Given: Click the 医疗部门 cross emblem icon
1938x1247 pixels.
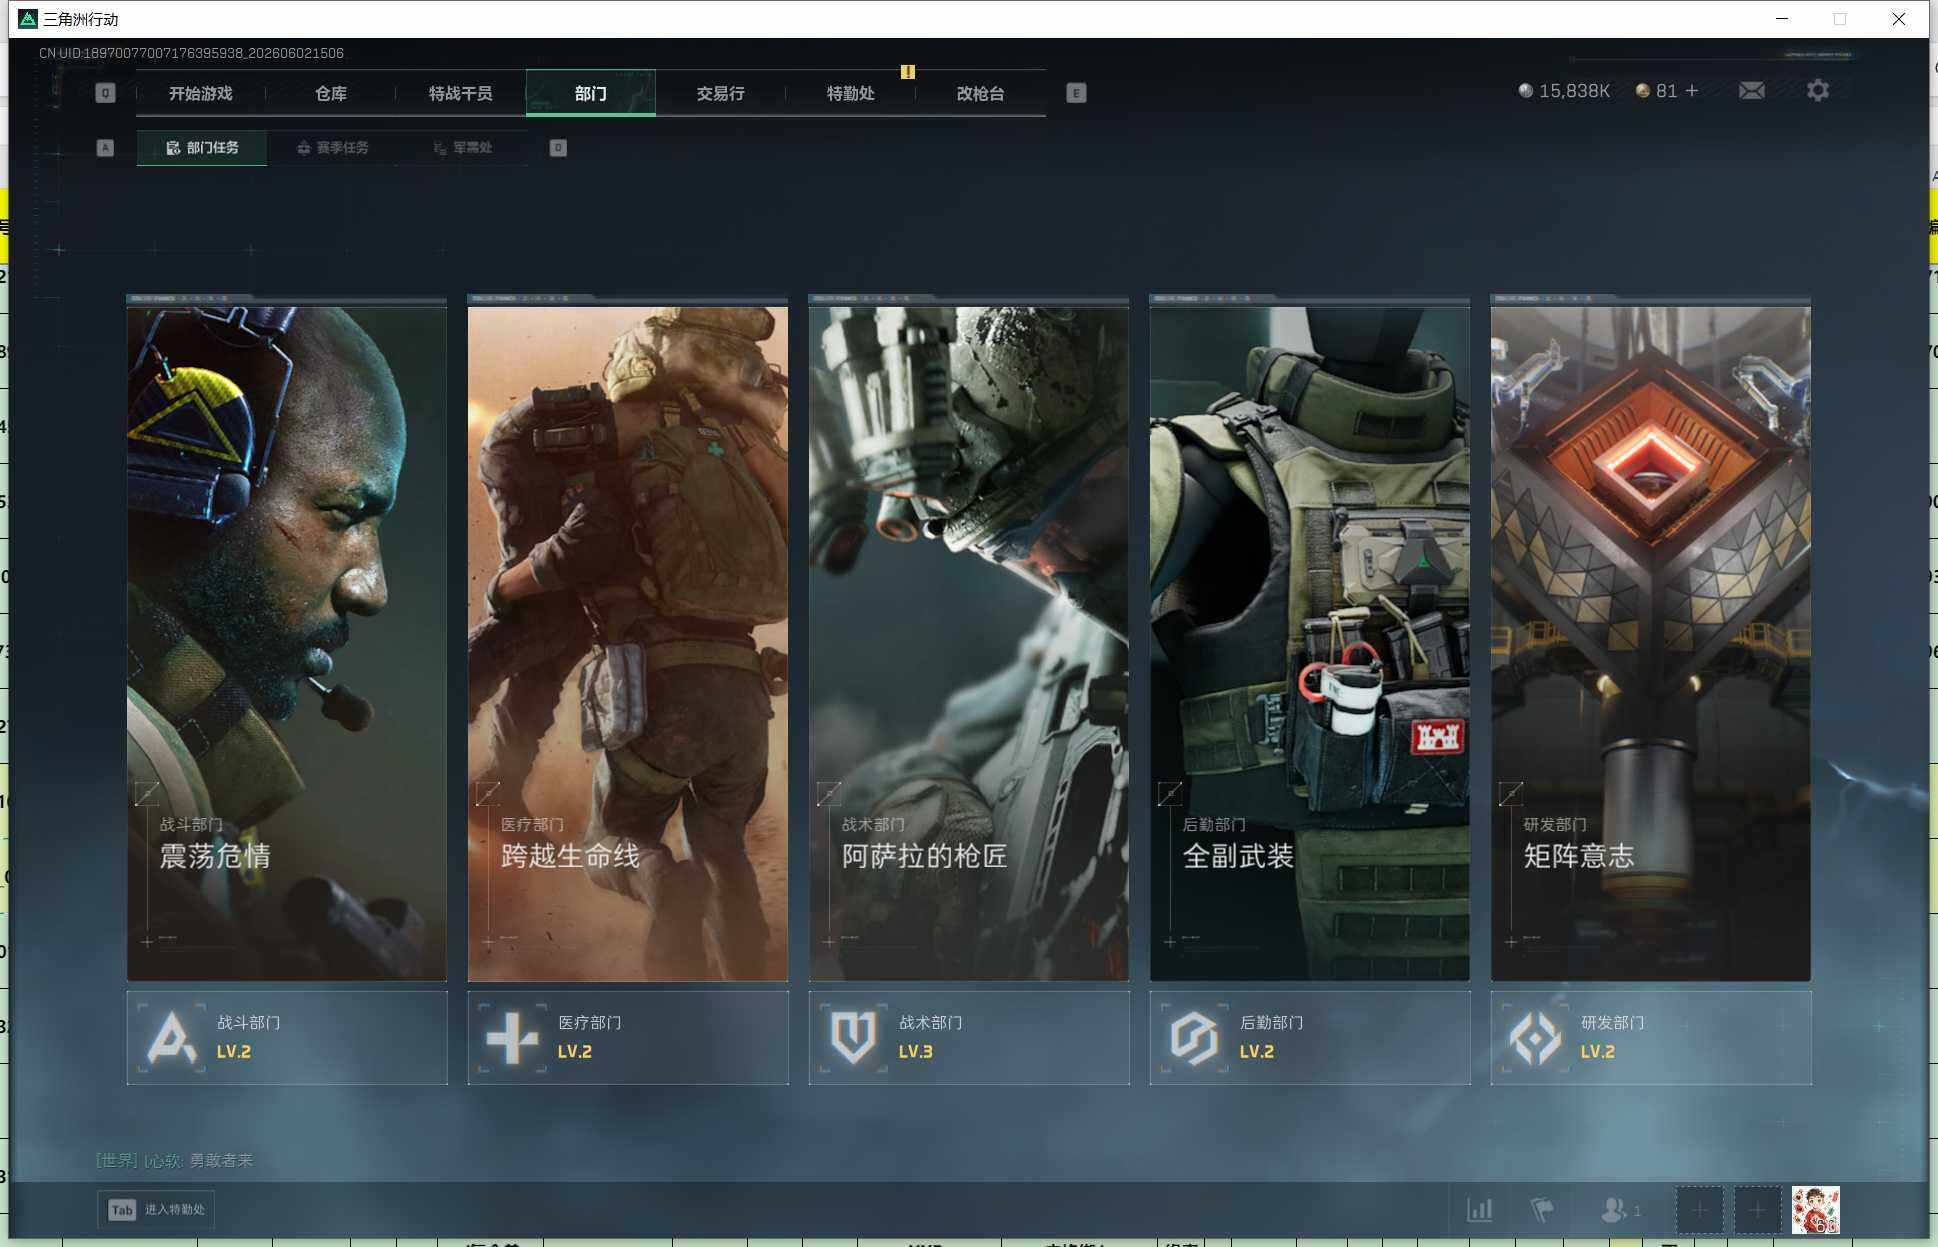Looking at the screenshot, I should 512,1038.
